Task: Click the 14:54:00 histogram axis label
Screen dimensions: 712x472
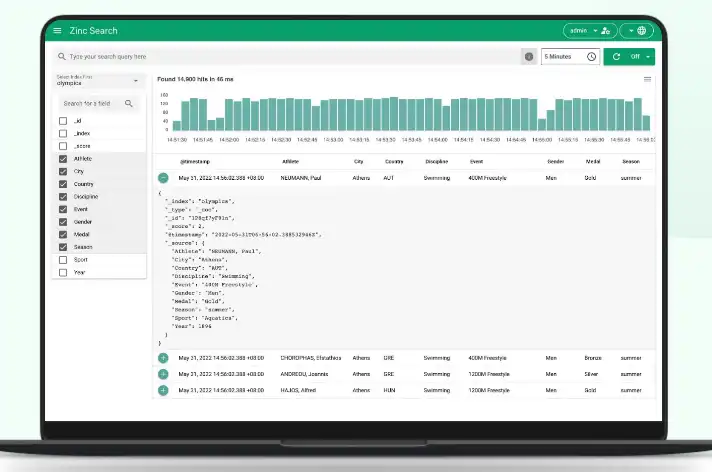Action: click(x=437, y=140)
